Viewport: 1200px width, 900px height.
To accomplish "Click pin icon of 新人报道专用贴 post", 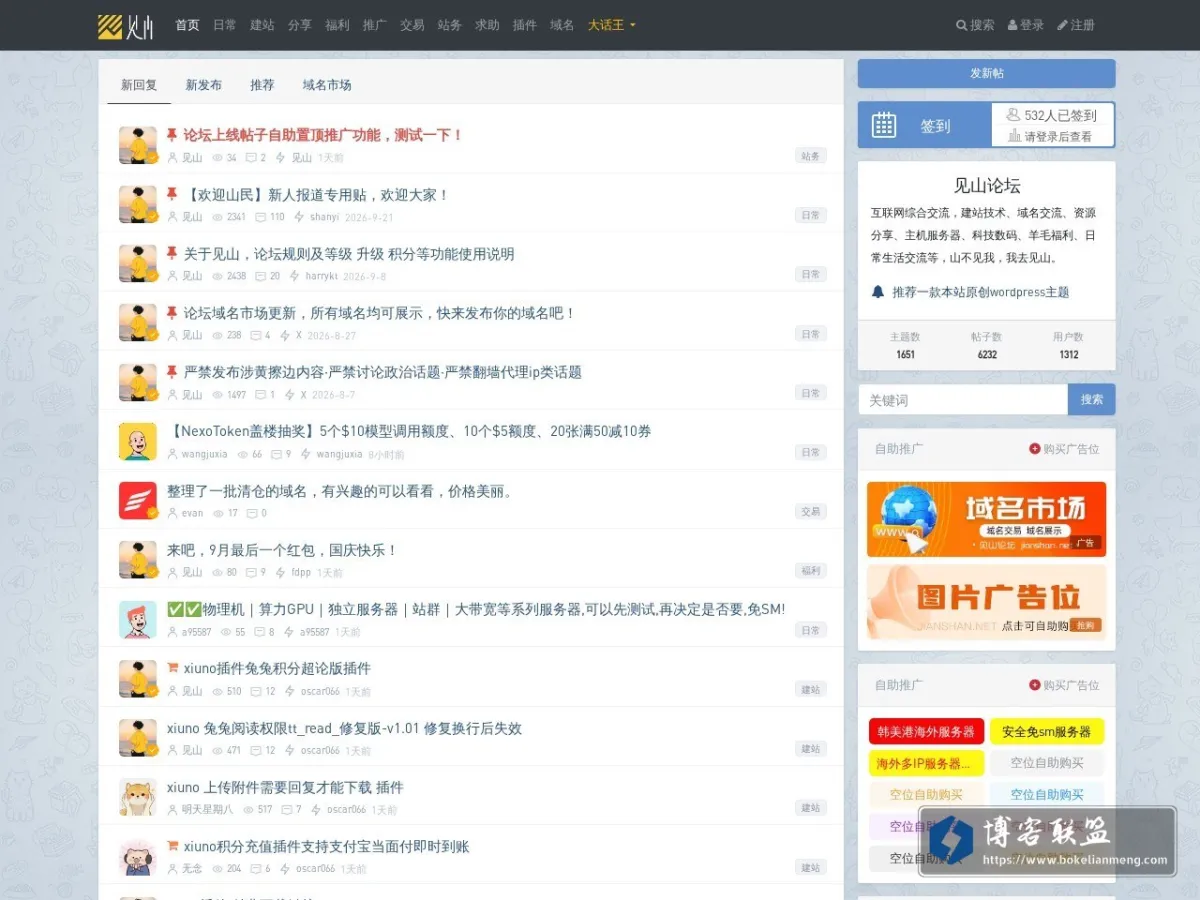I will pyautogui.click(x=172, y=195).
